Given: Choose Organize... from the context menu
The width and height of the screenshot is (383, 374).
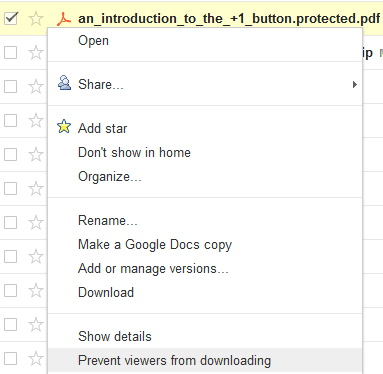Looking at the screenshot, I should [x=110, y=177].
